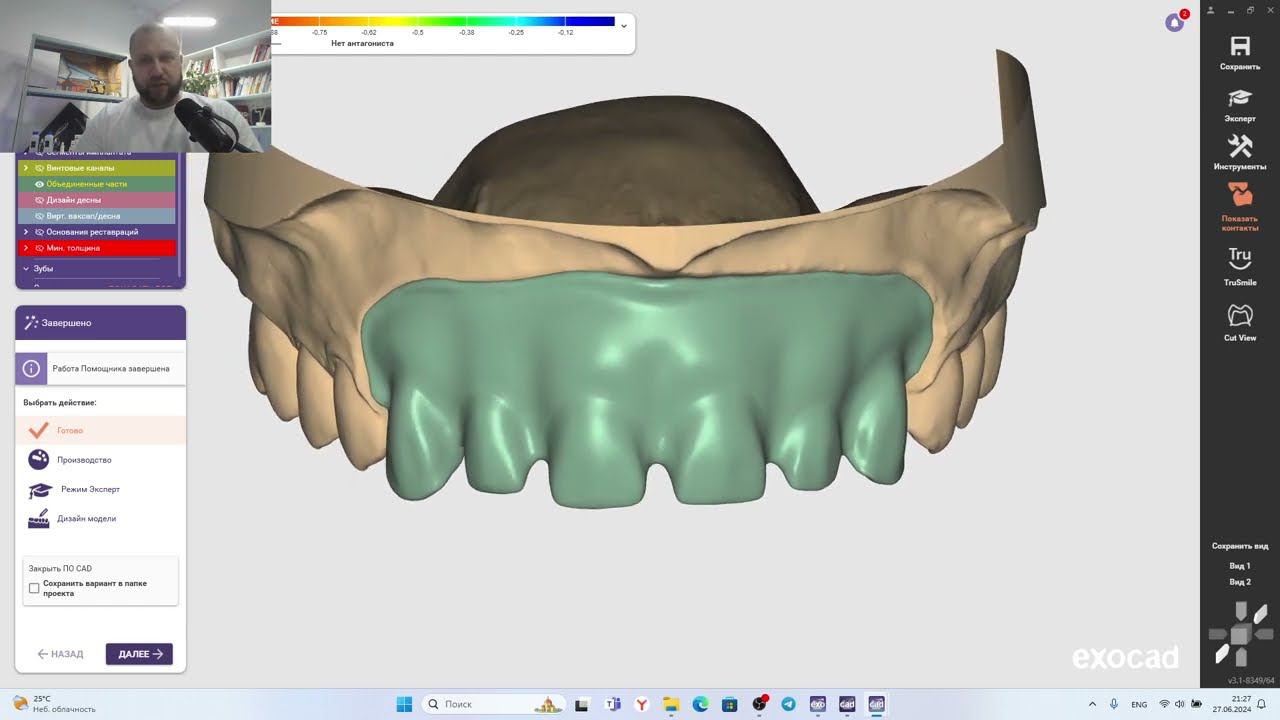Launch the TruSmile rendering view
Screen dimensions: 1280x720
point(1240,267)
